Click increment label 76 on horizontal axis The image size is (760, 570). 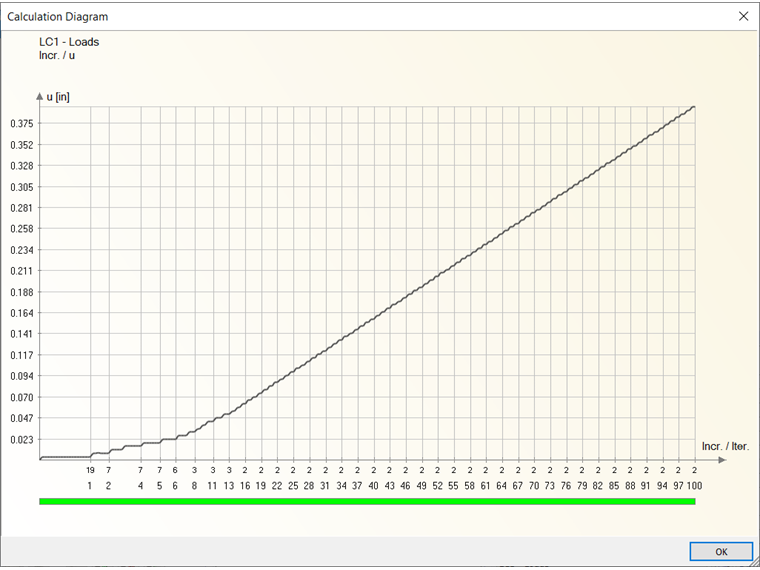(x=566, y=486)
